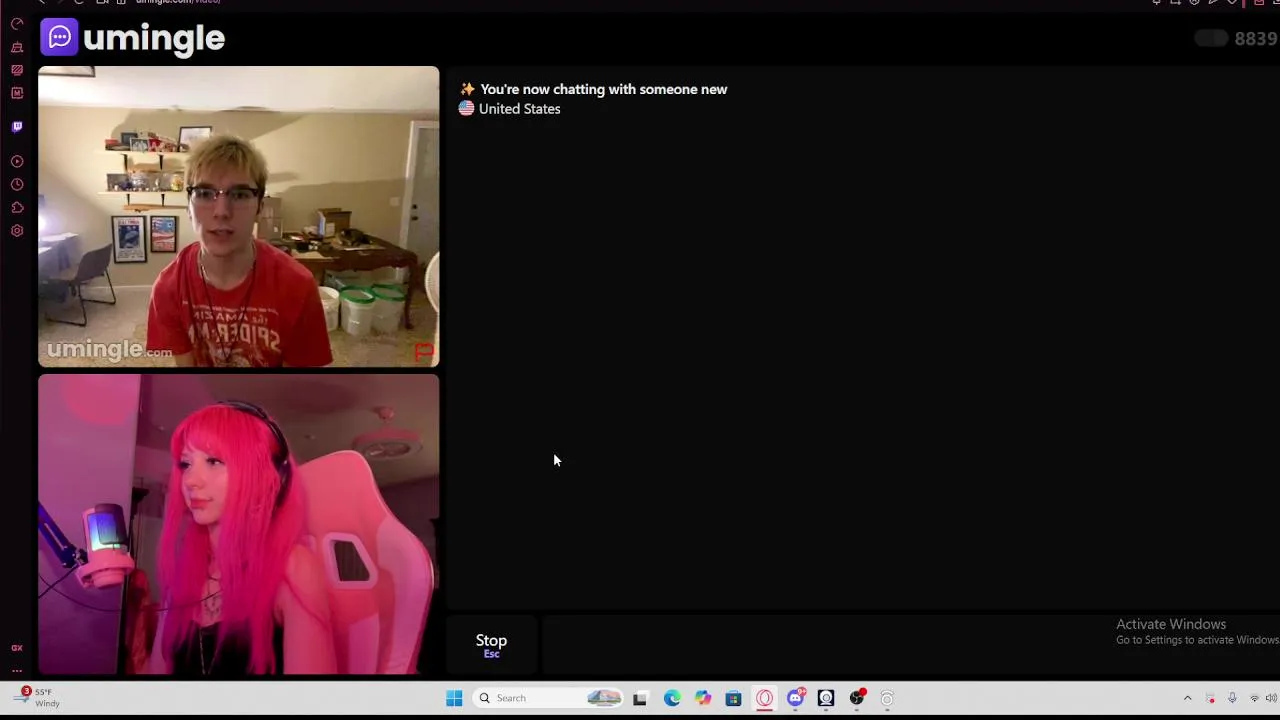Open the Wi-Fi network tray icon
Image resolution: width=1280 pixels, height=720 pixels.
click(1254, 698)
